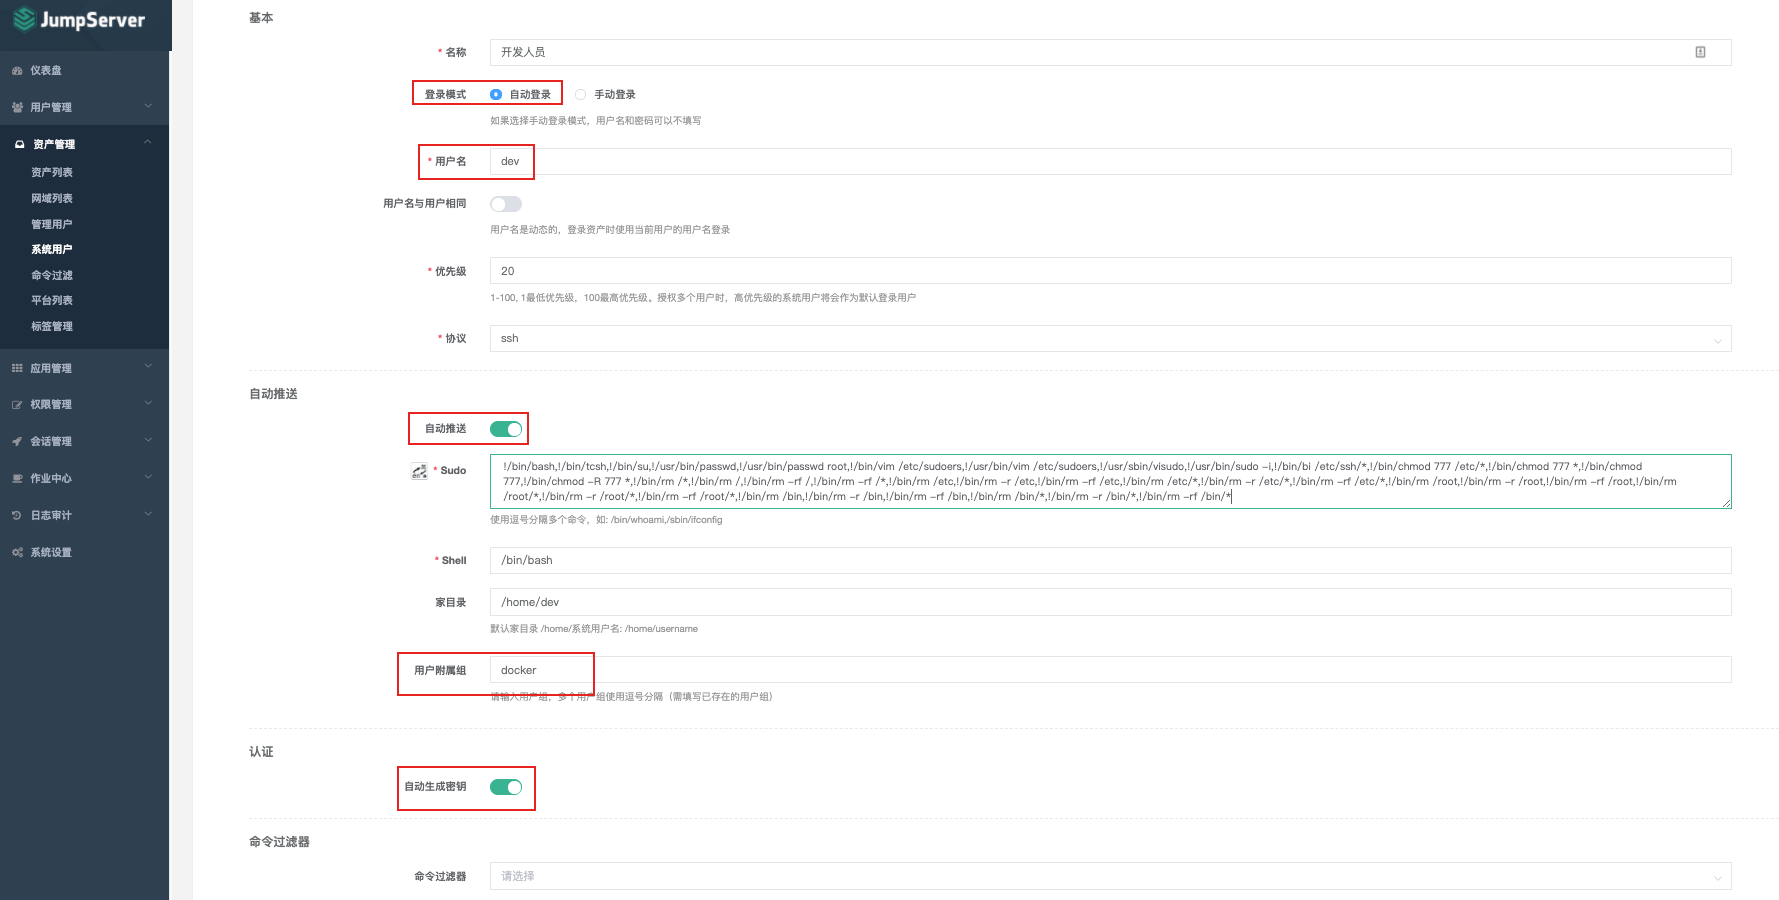Click the 用户名 input field
The width and height of the screenshot is (1779, 900).
(1110, 162)
